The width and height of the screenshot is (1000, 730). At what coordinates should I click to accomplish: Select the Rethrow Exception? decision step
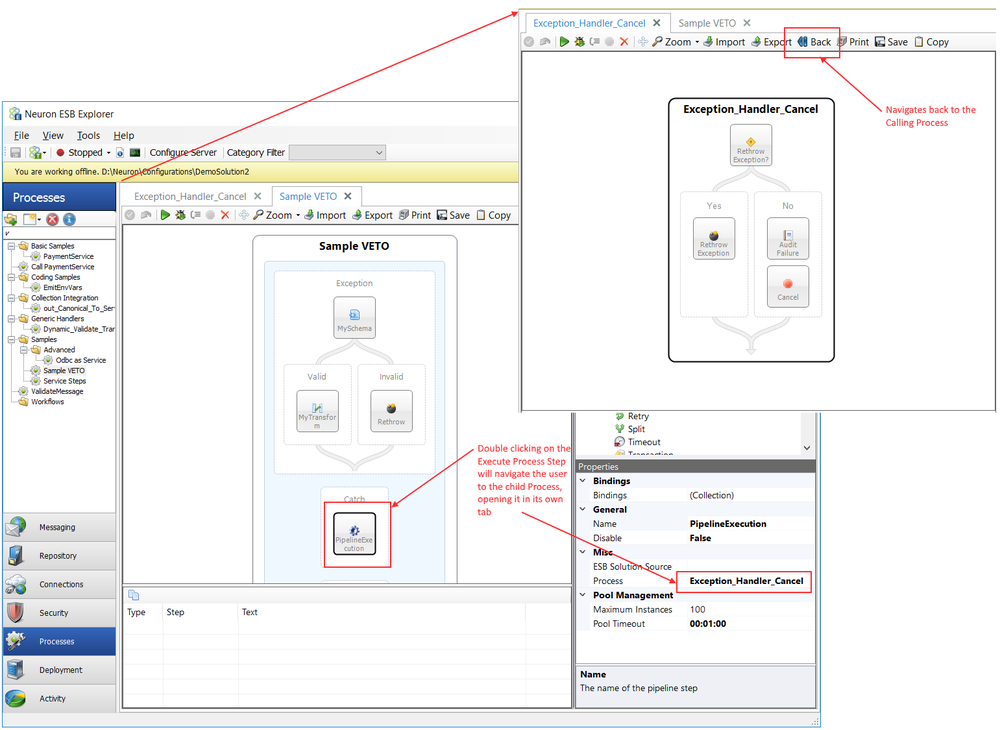click(751, 145)
